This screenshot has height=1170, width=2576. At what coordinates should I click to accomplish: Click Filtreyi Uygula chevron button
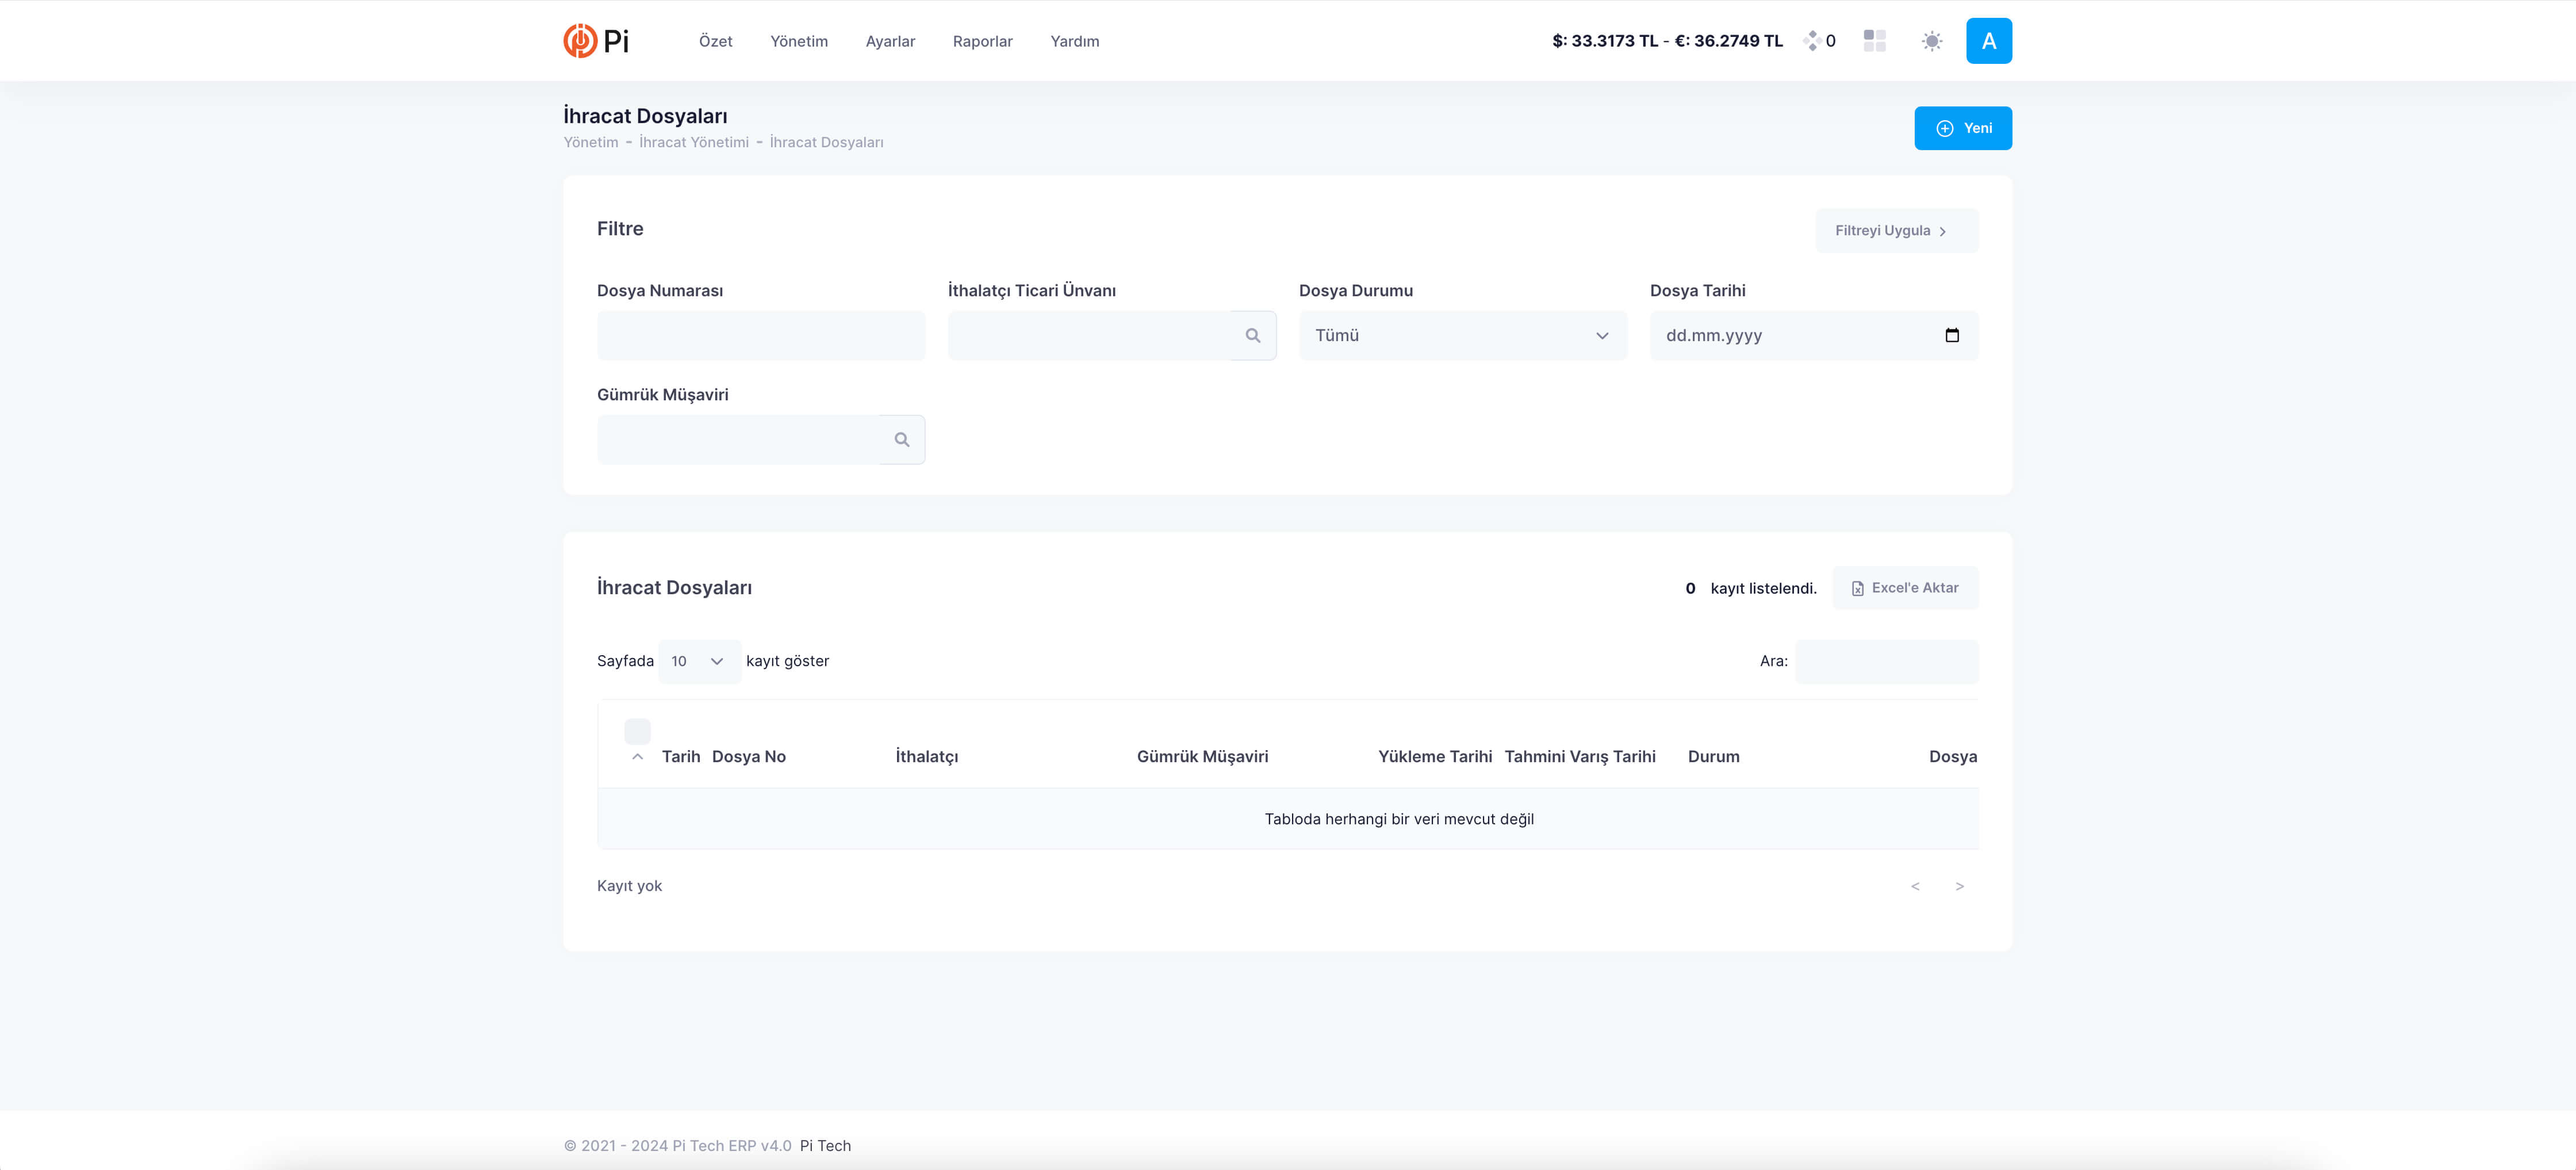(1896, 231)
